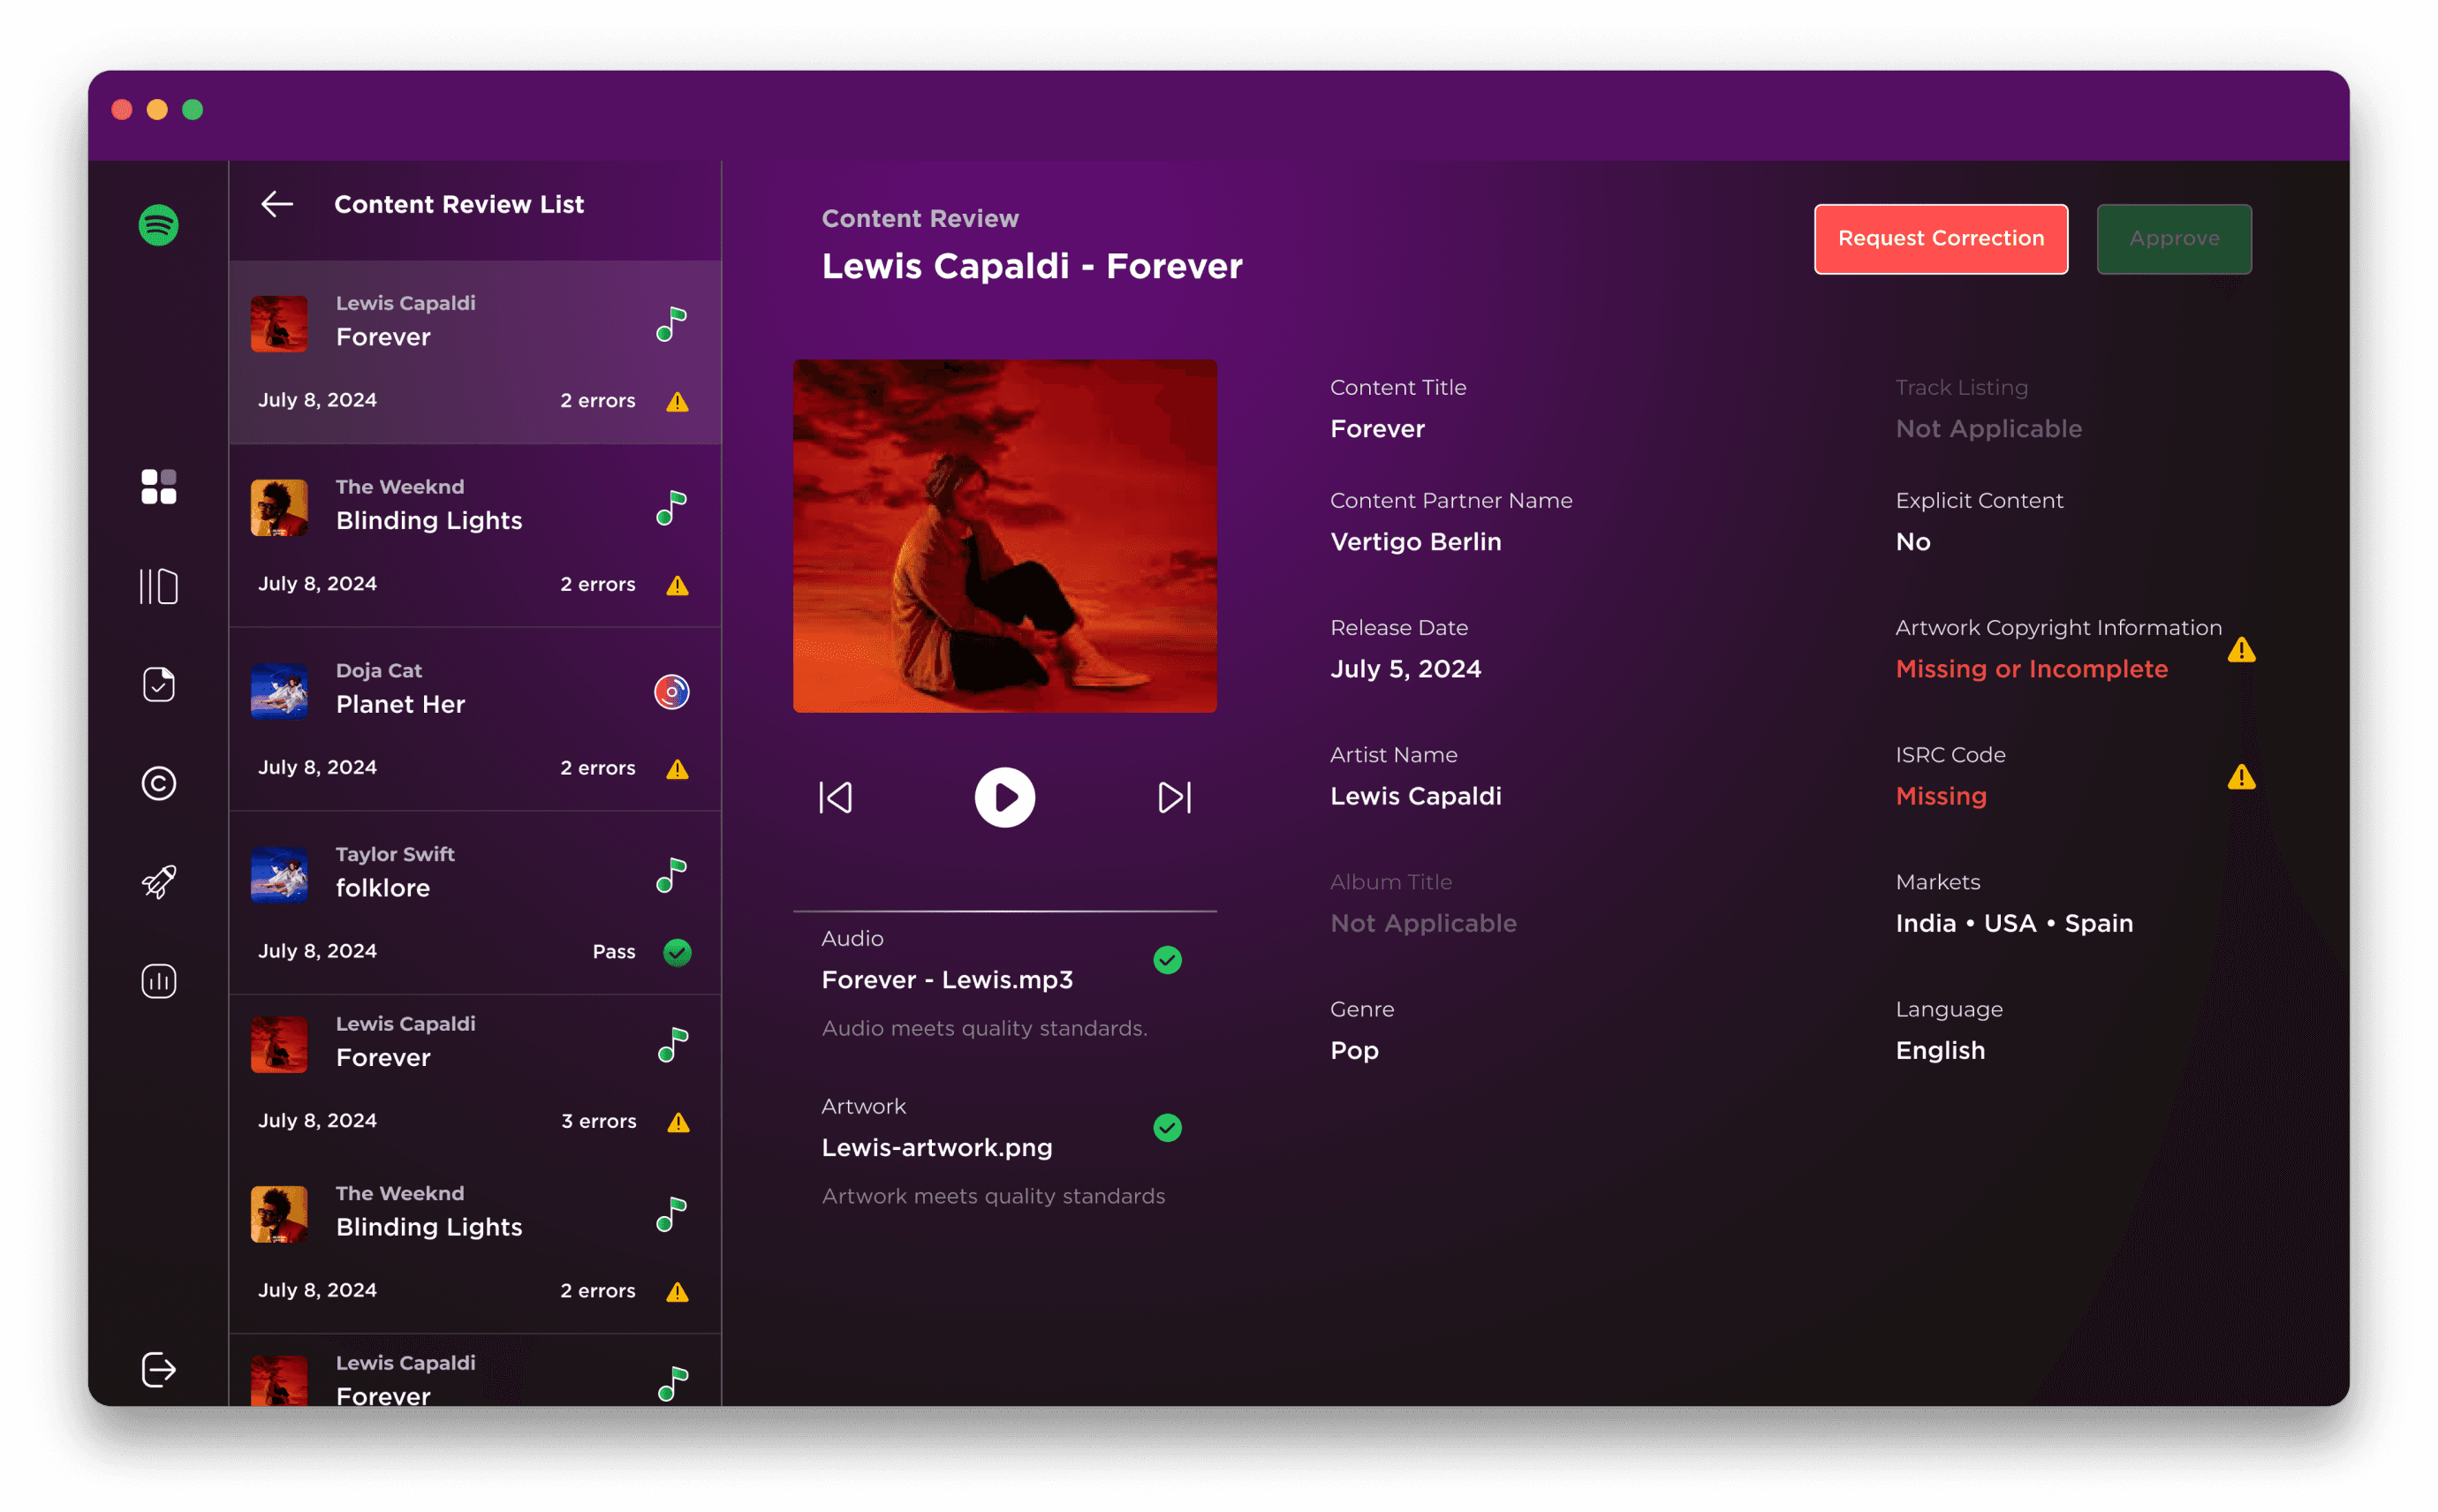Click warning icon beside ISRC Code

point(2241,777)
